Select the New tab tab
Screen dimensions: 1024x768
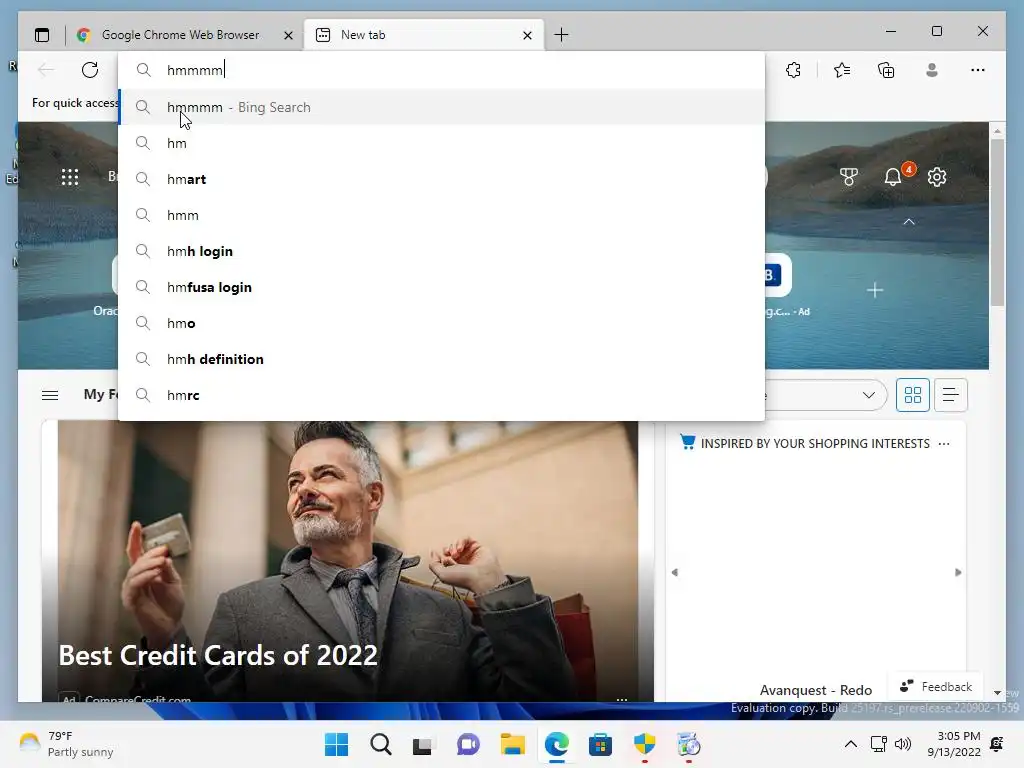click(x=424, y=35)
